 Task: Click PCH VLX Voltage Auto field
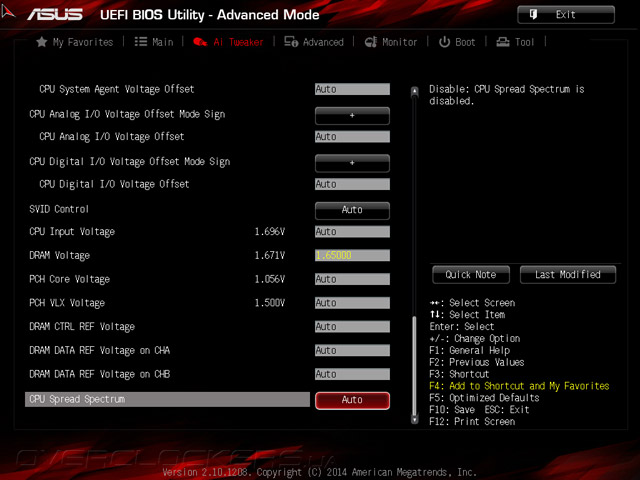coord(352,303)
